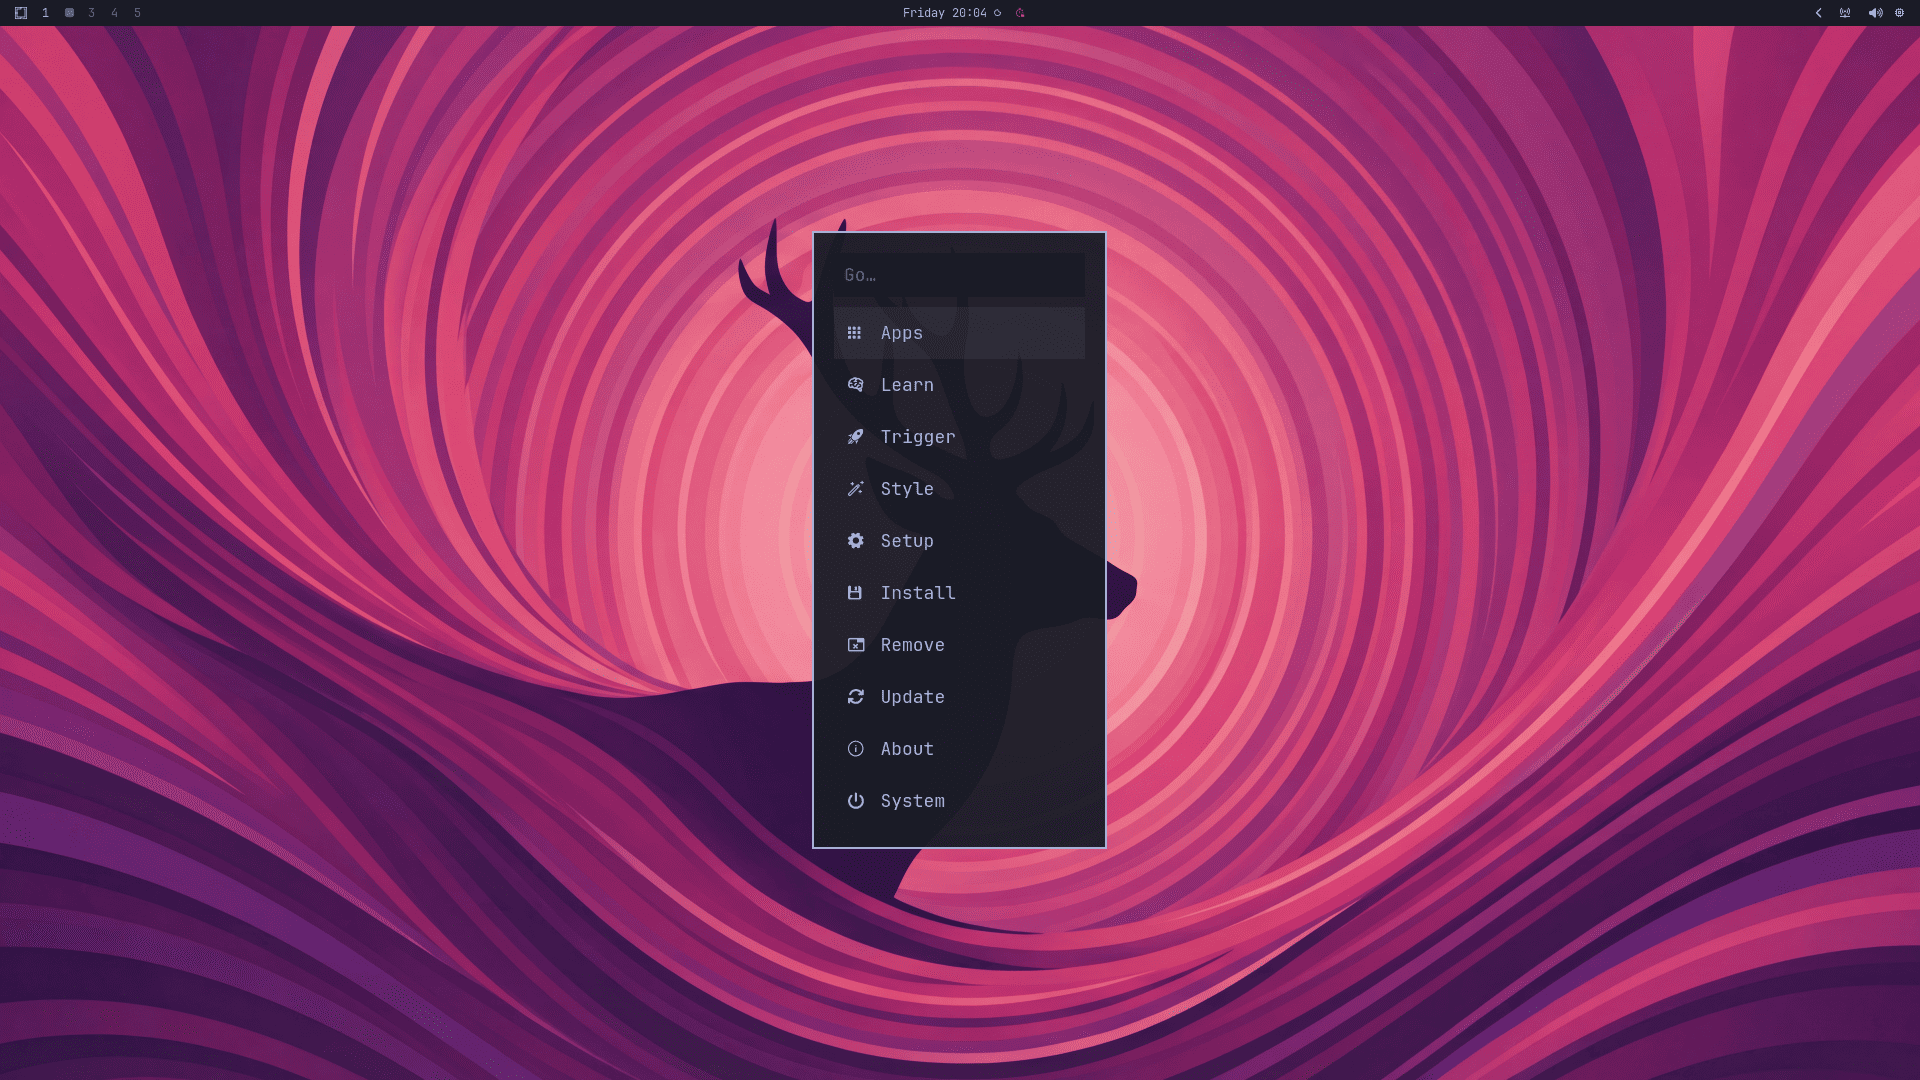Viewport: 1920px width, 1080px height.
Task: Select Trigger from the menu
Action: (959, 437)
